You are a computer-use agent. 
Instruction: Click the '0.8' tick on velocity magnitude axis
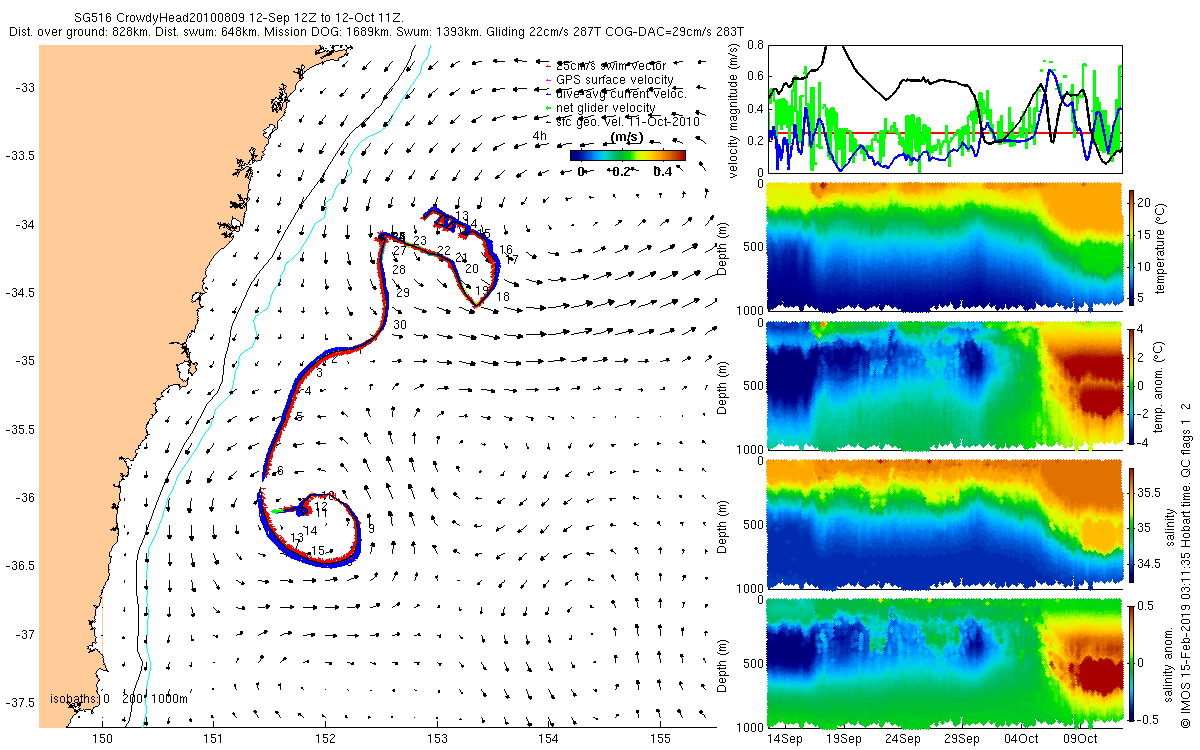click(x=754, y=46)
